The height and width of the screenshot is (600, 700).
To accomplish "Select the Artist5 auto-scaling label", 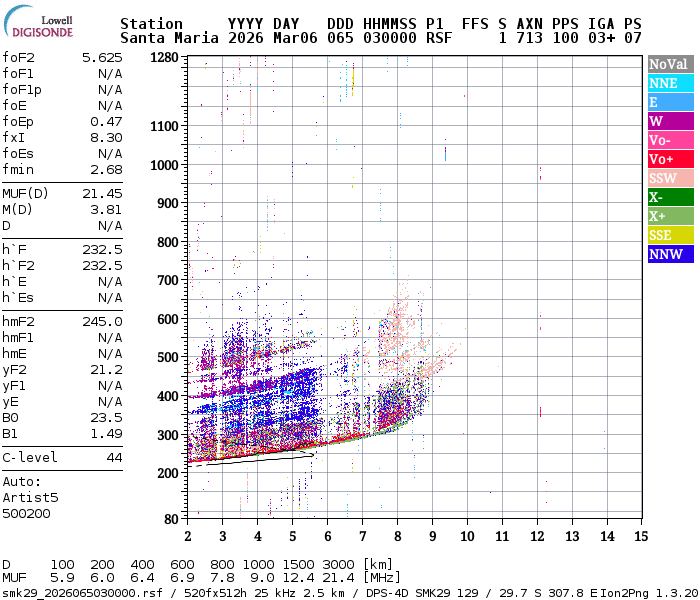I will click(x=30, y=497).
